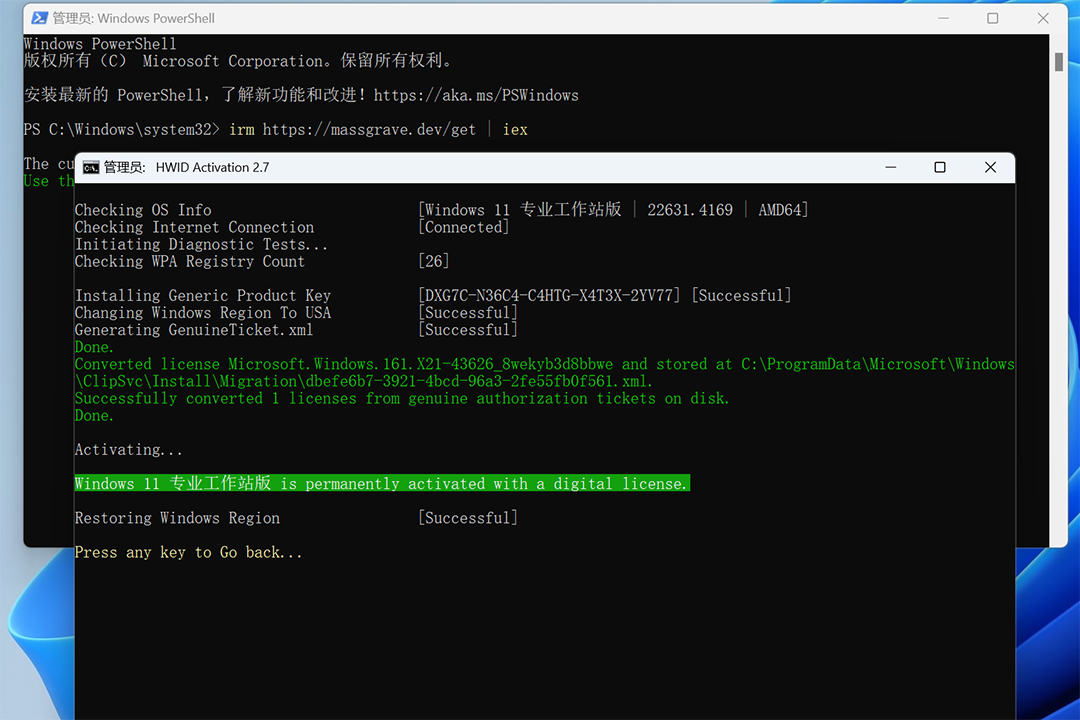Click the Microsoft Corporation copyright line in PowerShell
This screenshot has width=1080, height=720.
coord(238,61)
